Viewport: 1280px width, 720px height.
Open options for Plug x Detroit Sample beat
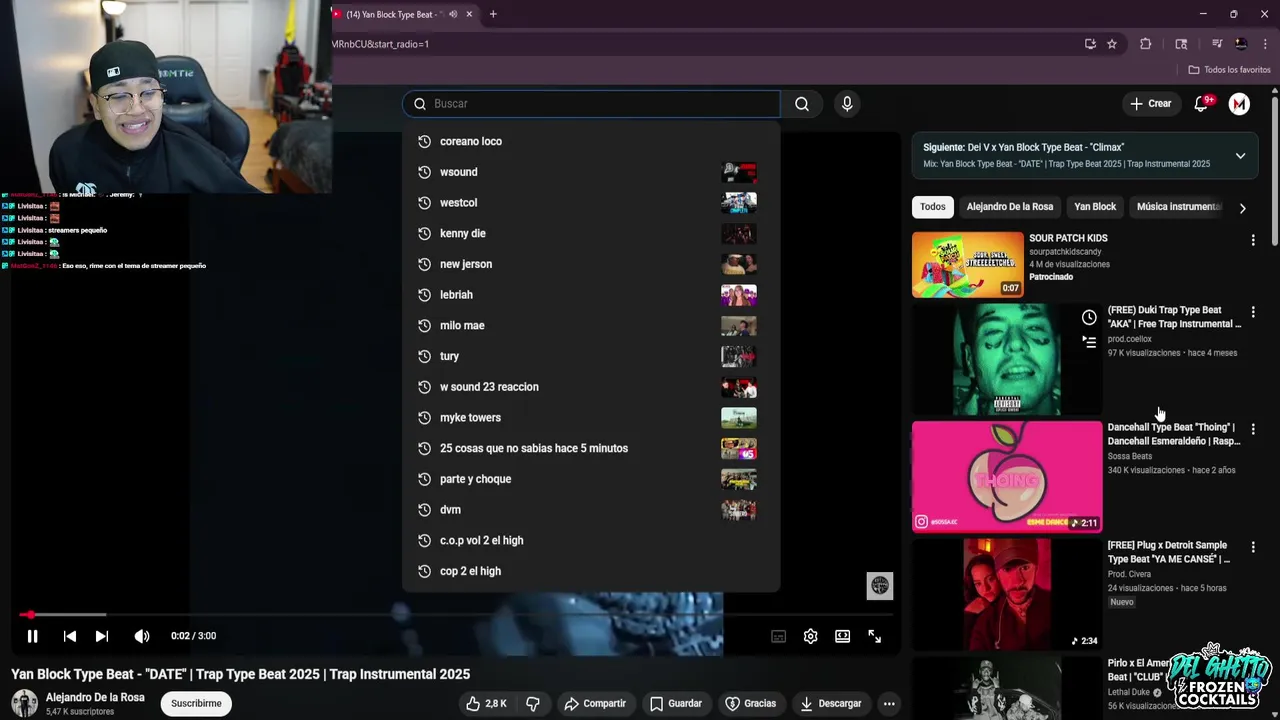1253,547
